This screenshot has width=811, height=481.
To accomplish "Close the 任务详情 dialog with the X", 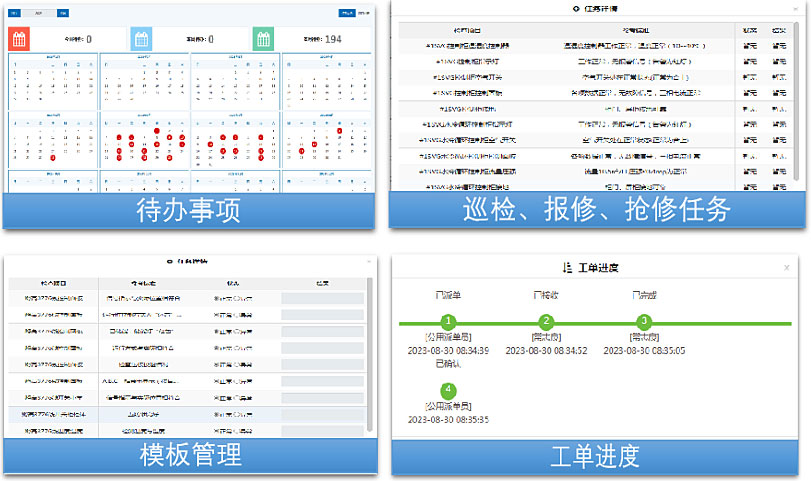I will pos(795,8).
